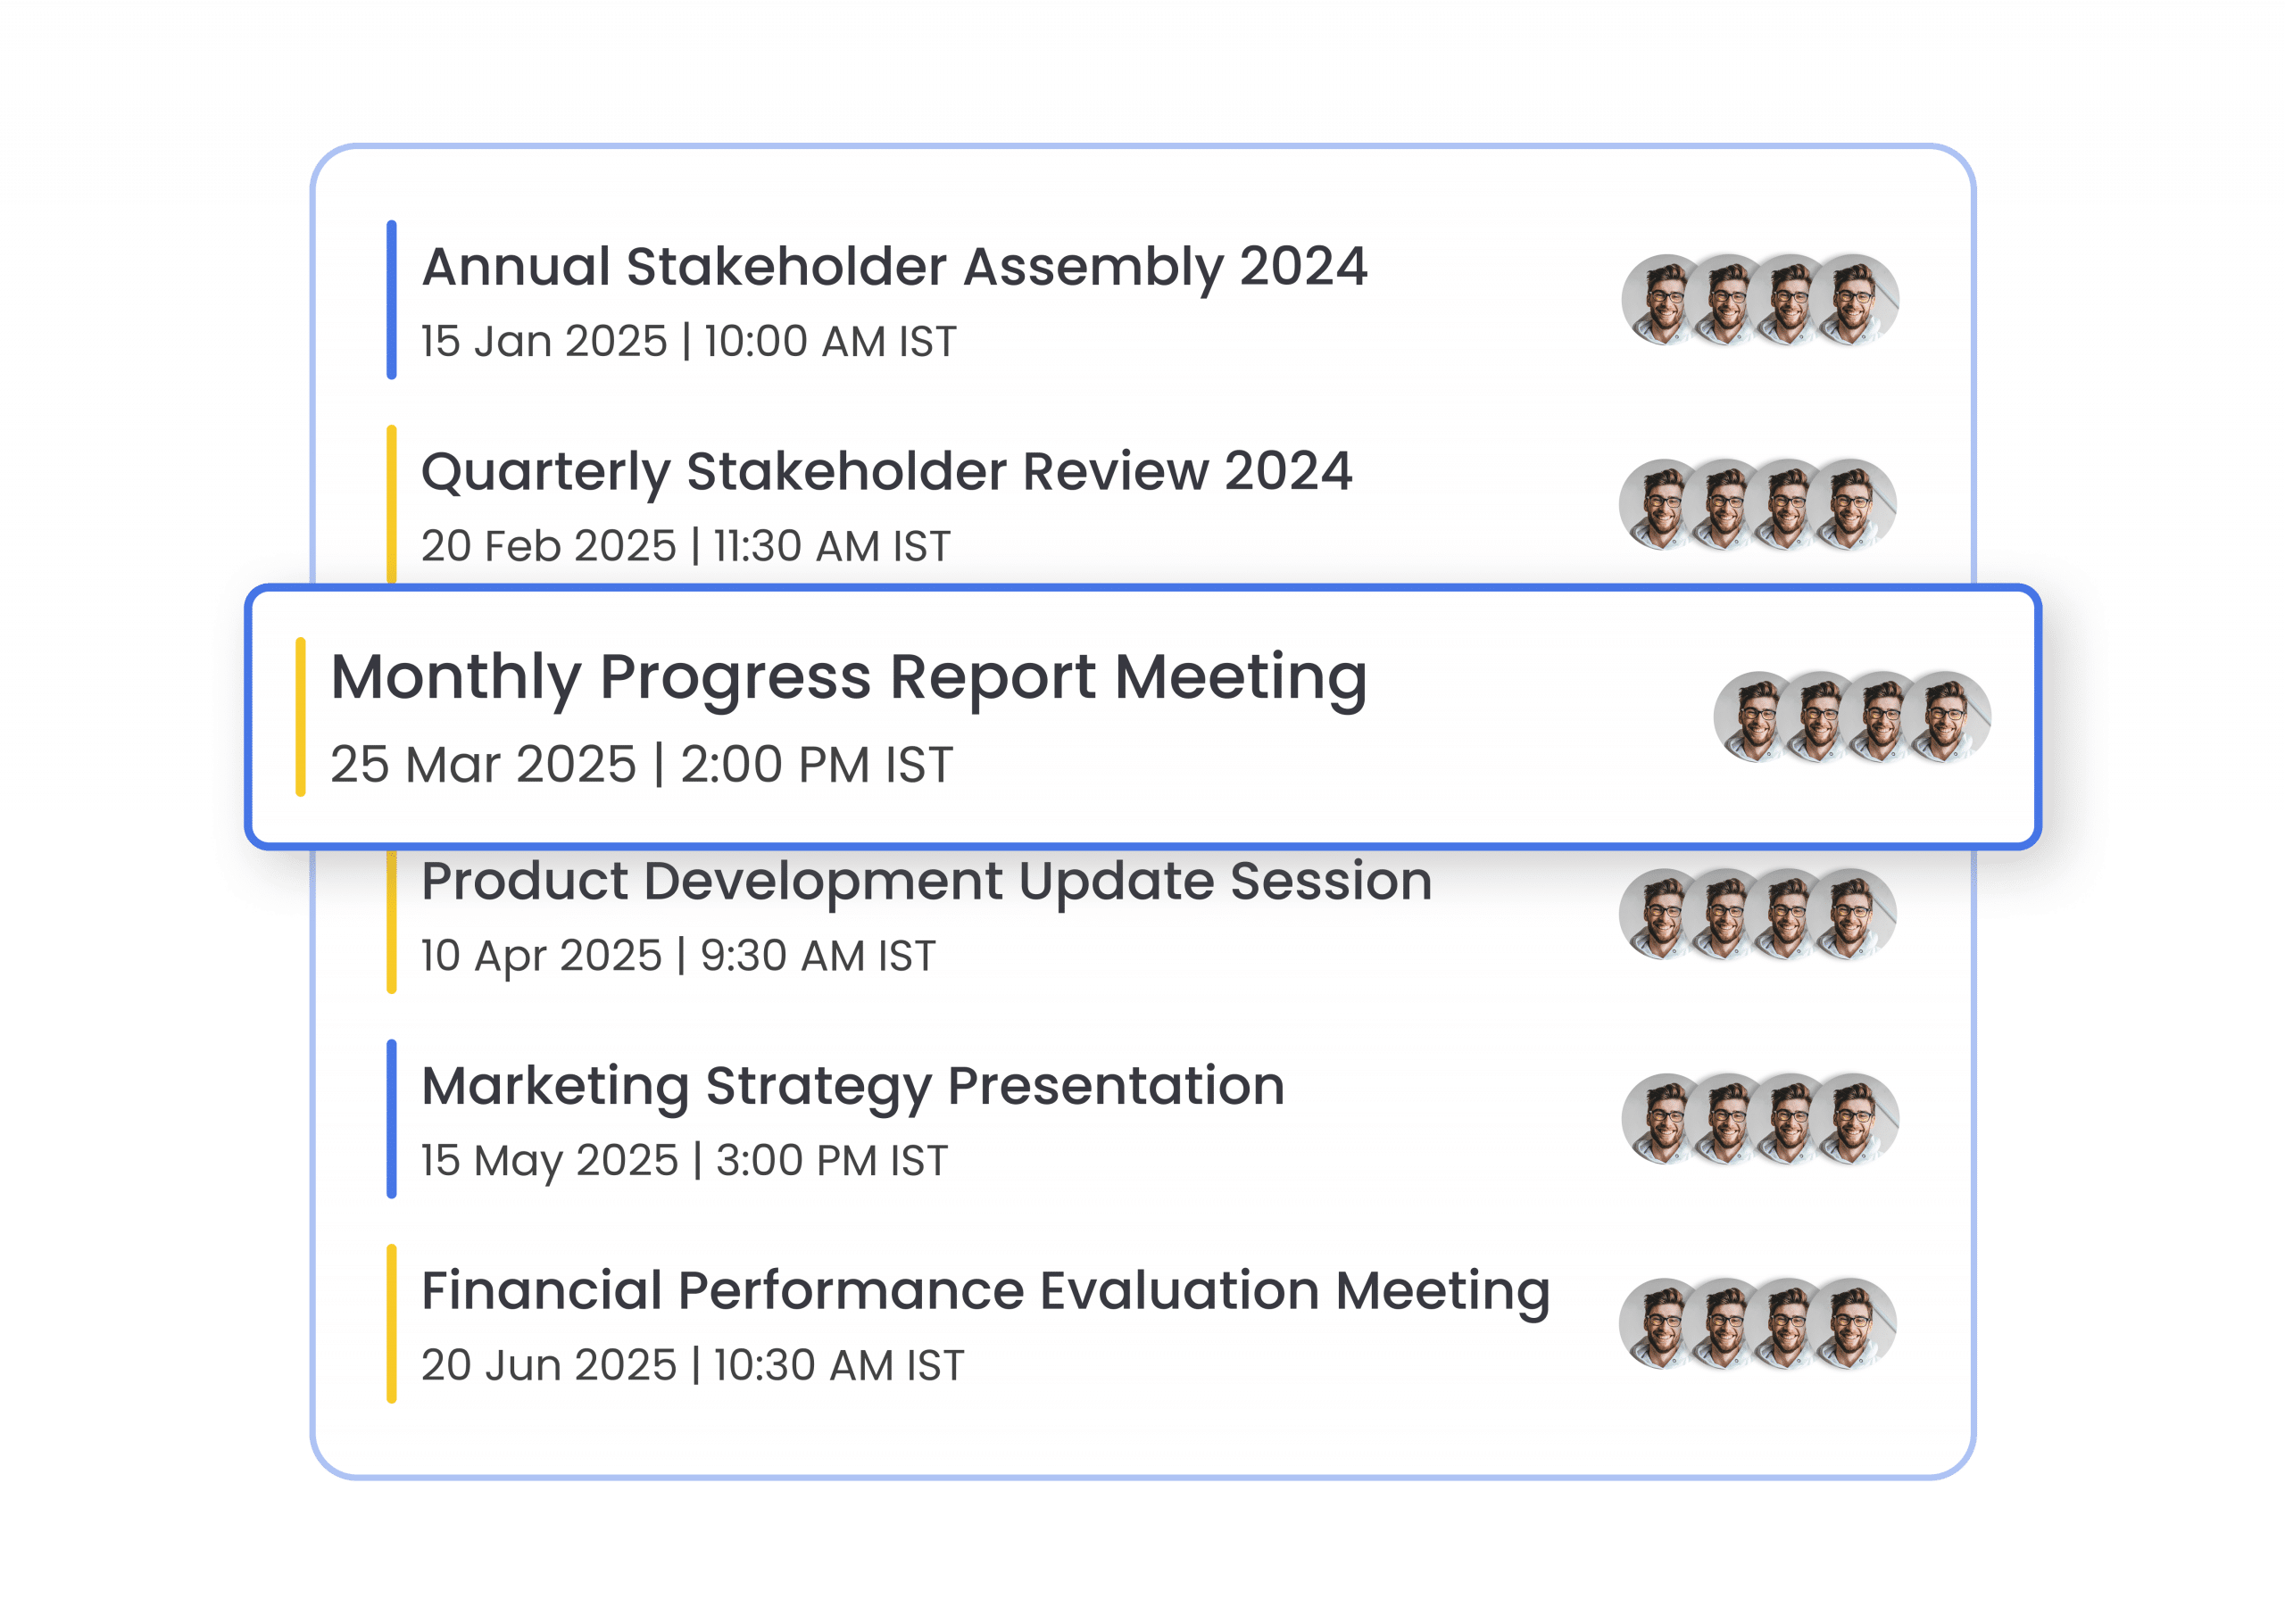Screen dimensions: 2285x1624
Task: Click the 25 Mar 2025 2:00 PM date
Action: pos(641,765)
